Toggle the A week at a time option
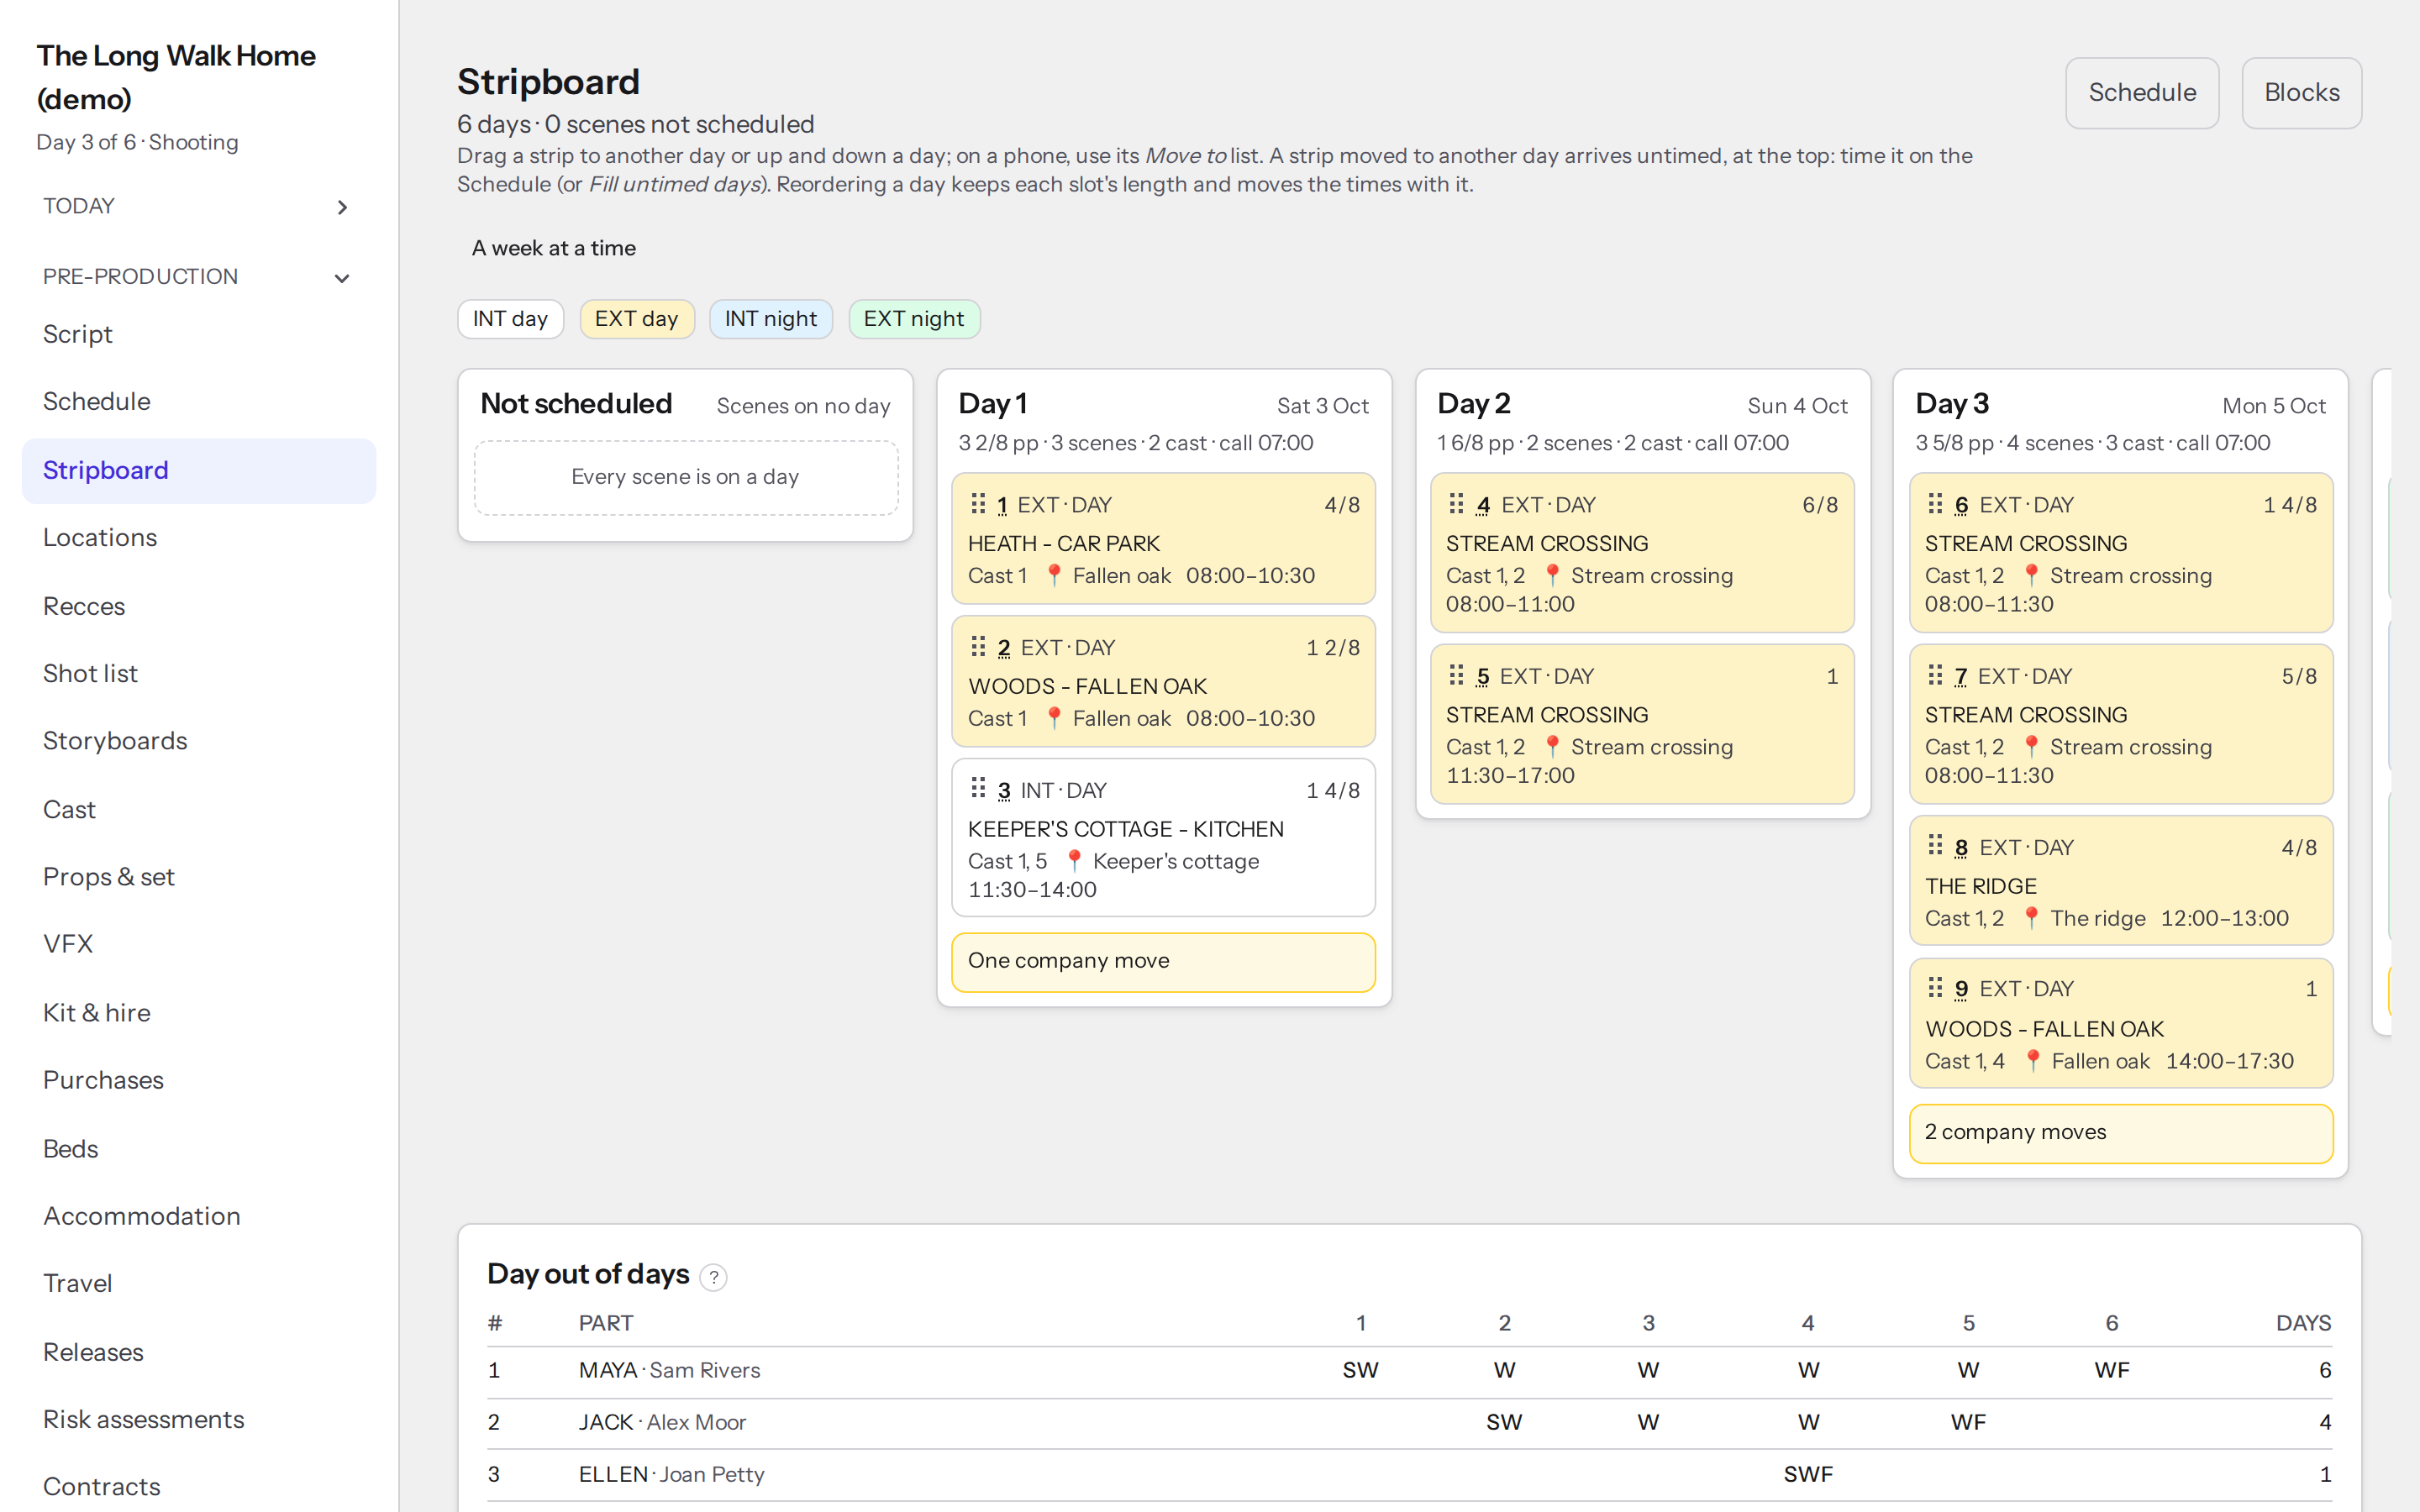 point(553,248)
